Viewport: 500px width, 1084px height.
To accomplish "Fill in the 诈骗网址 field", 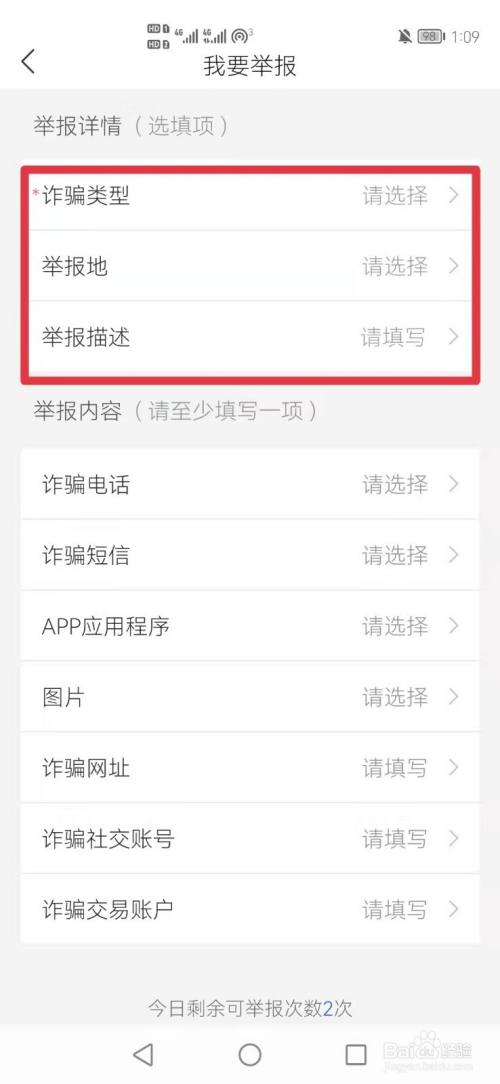I will [250, 768].
